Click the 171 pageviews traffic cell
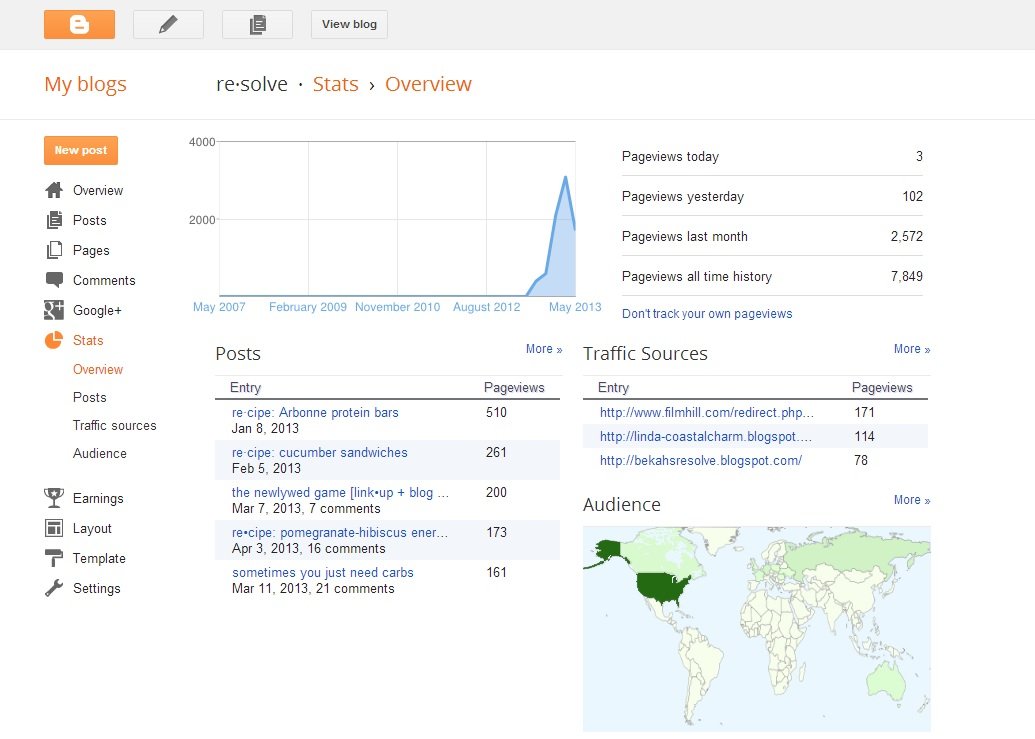Screen dimensions: 1035x739 tap(864, 412)
